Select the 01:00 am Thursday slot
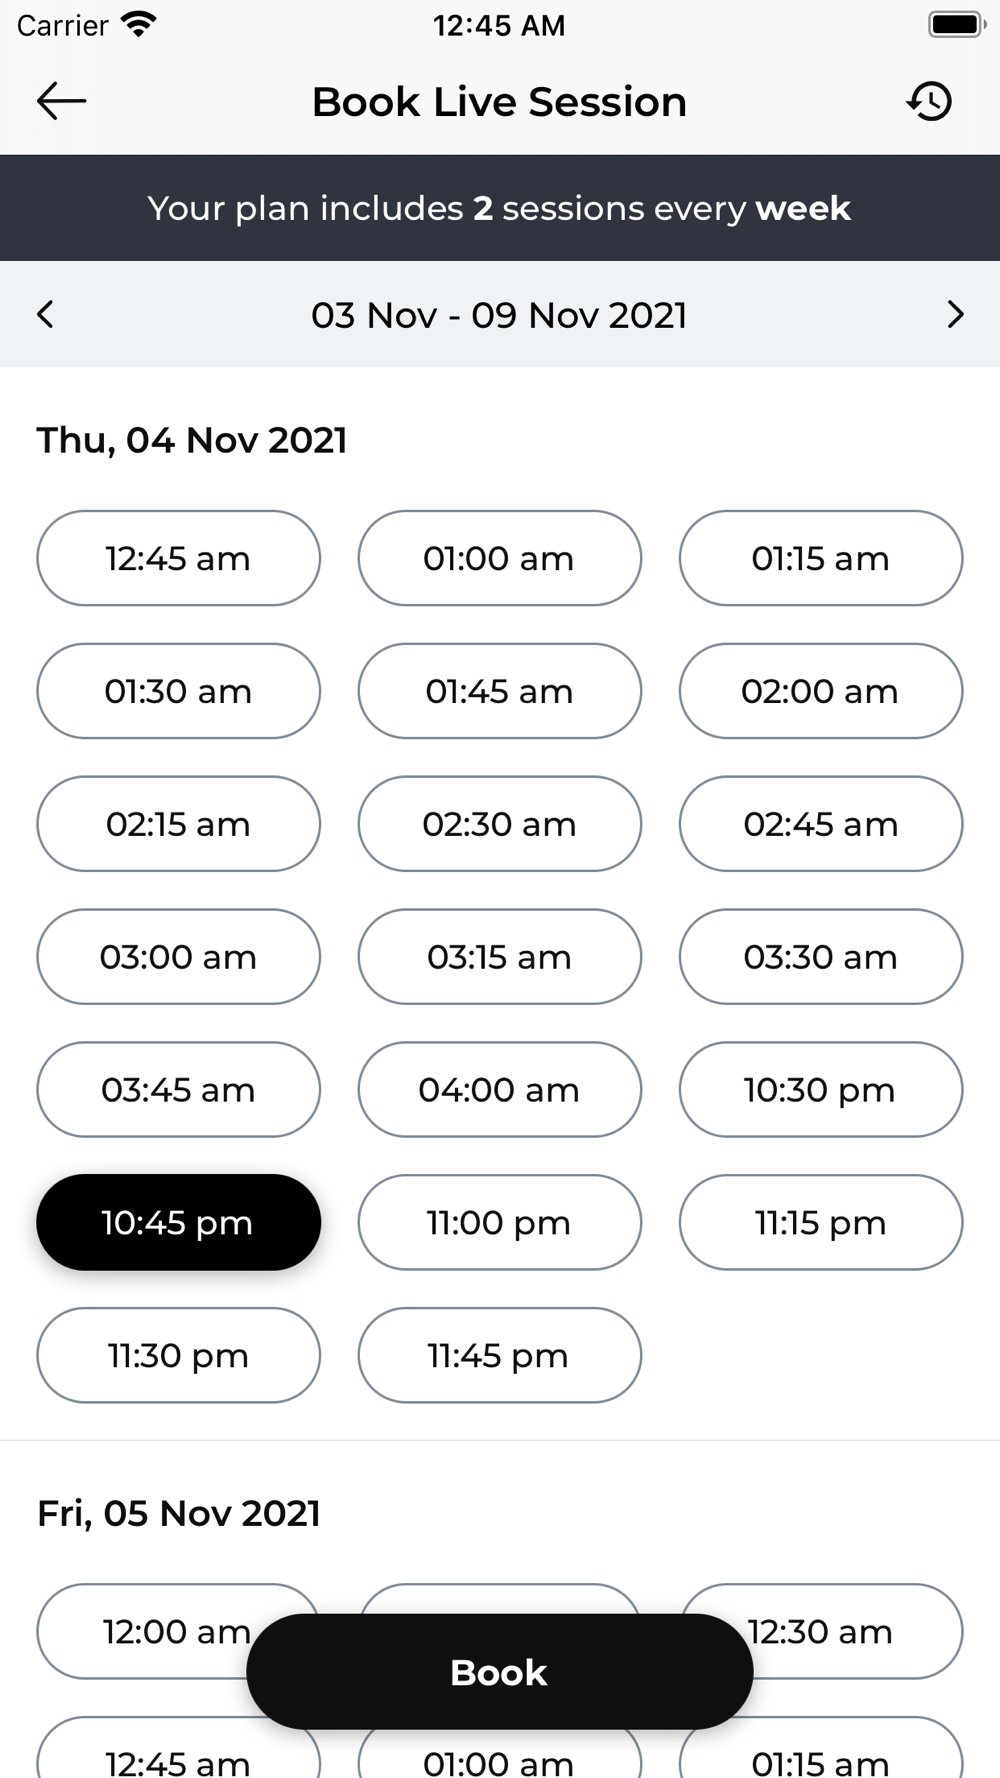 click(x=499, y=558)
